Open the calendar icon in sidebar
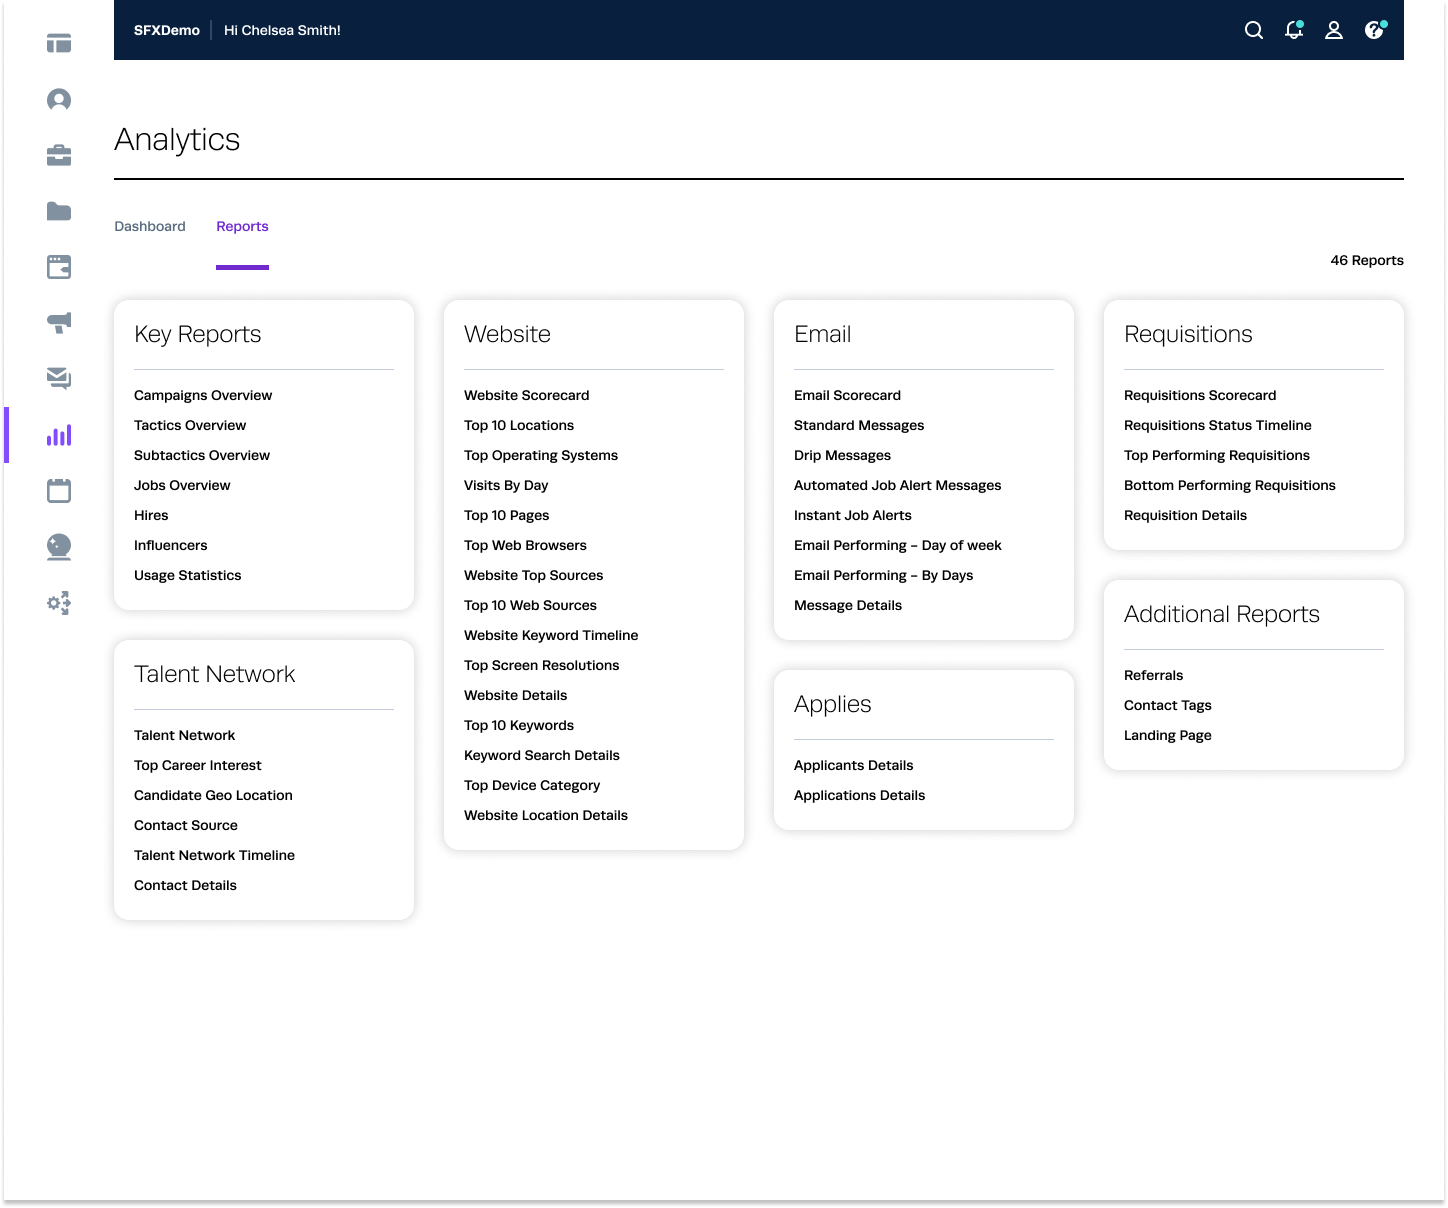This screenshot has width=1448, height=1208. pos(59,490)
